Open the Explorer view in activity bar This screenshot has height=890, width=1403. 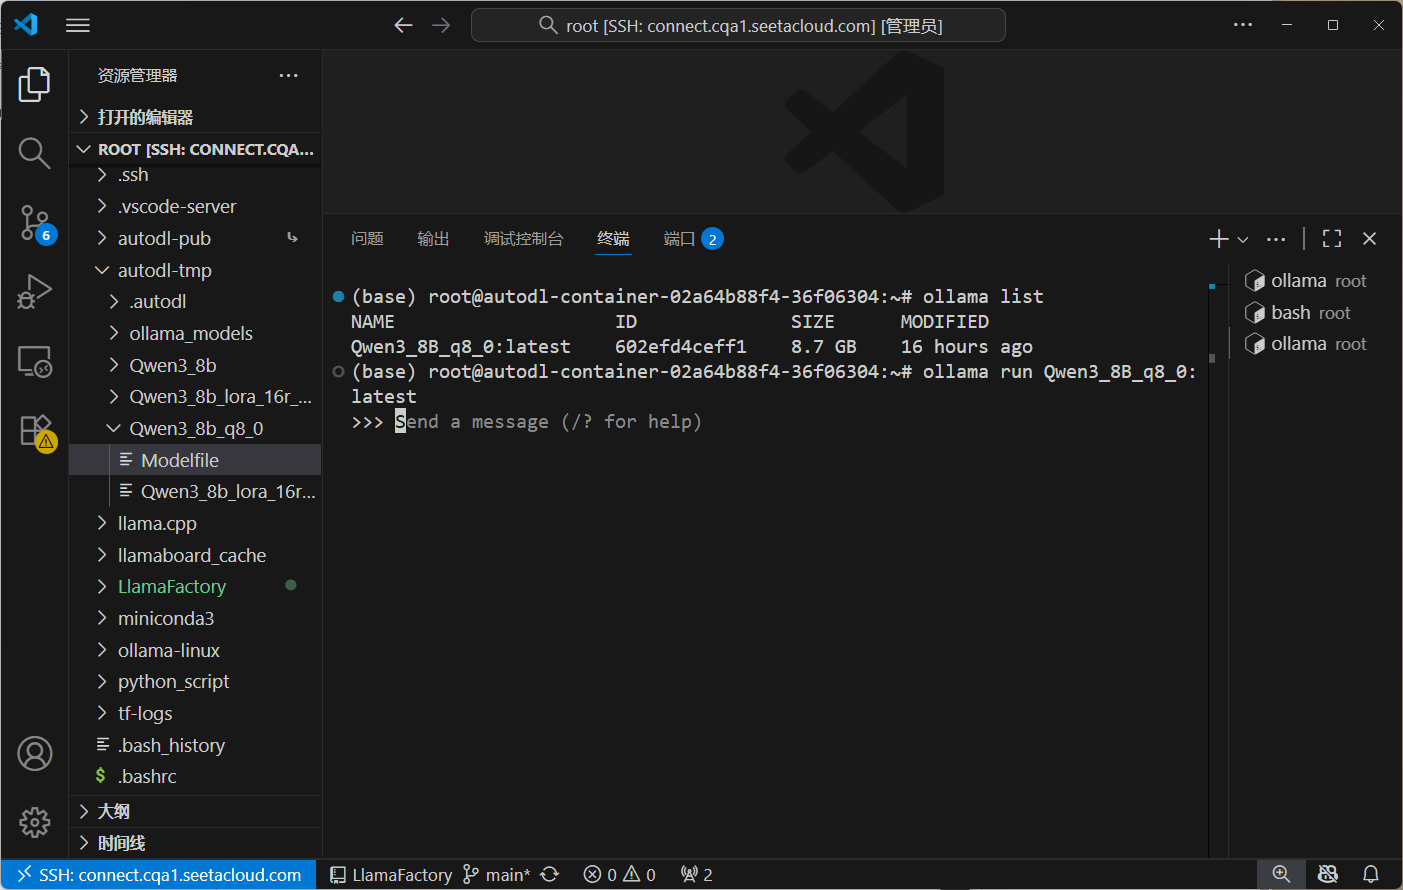point(34,85)
